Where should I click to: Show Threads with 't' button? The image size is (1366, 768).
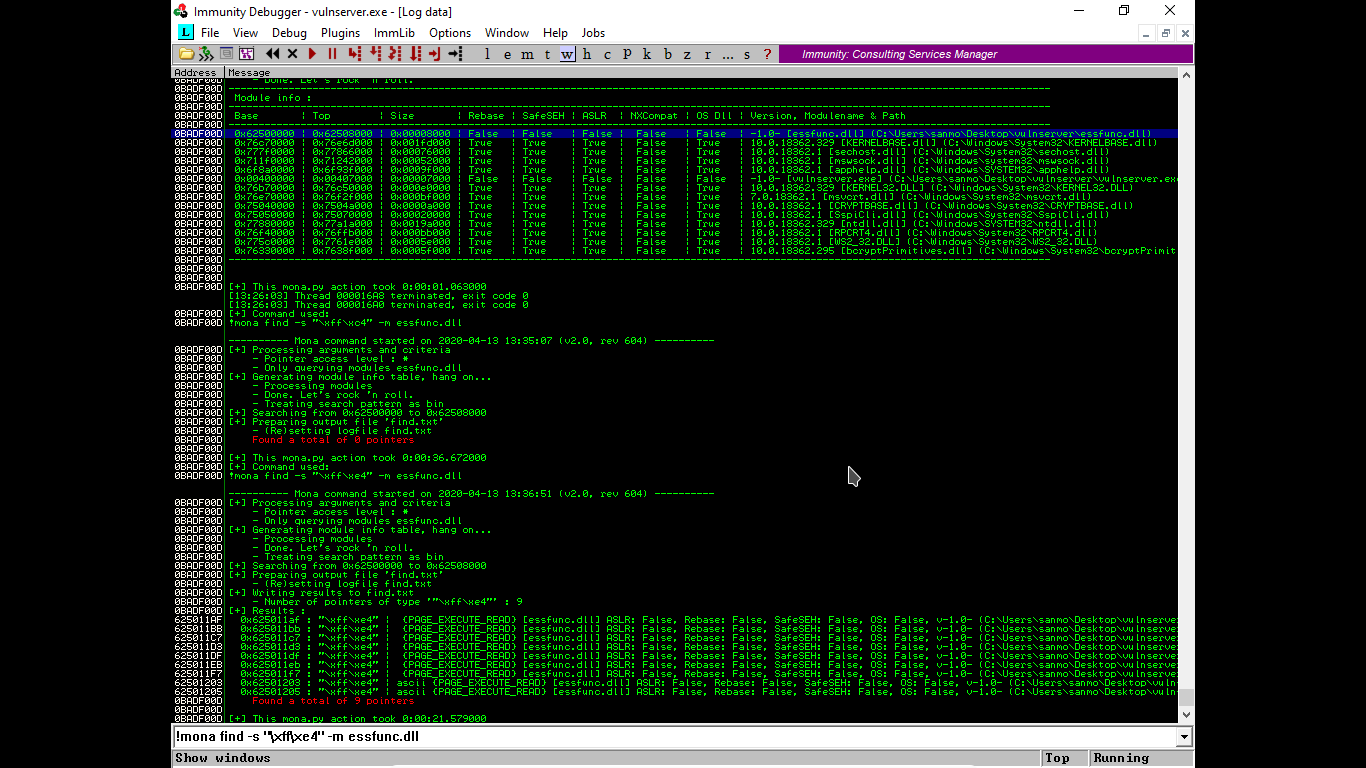(547, 54)
